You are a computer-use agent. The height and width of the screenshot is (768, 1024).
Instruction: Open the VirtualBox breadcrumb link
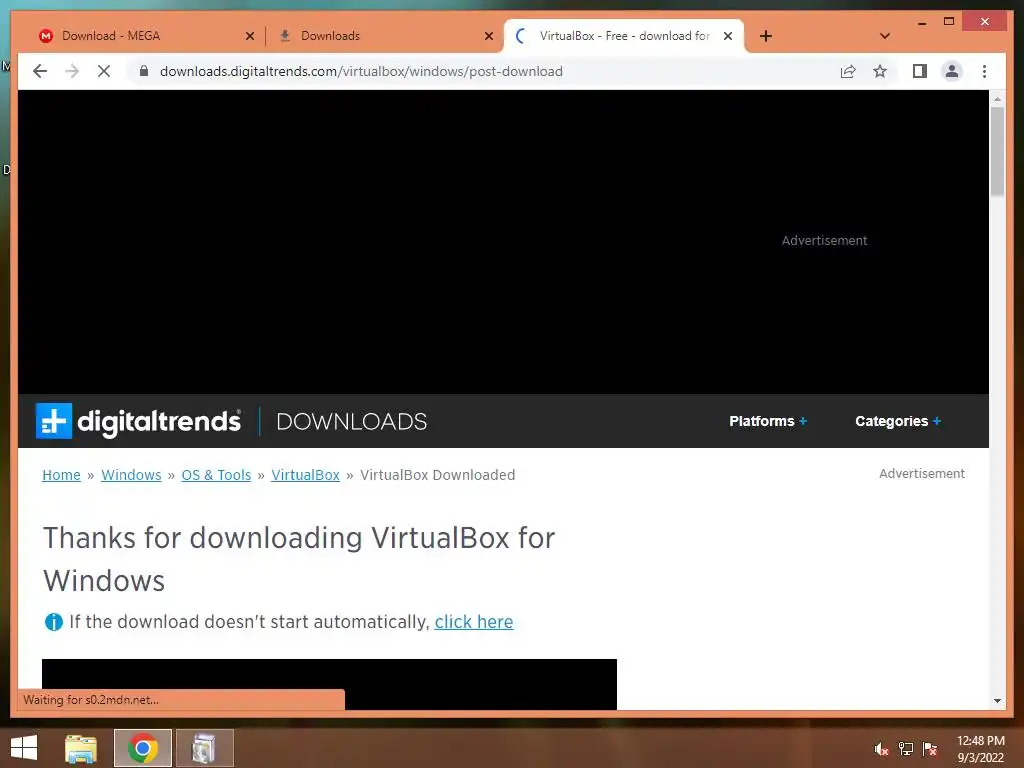point(306,475)
